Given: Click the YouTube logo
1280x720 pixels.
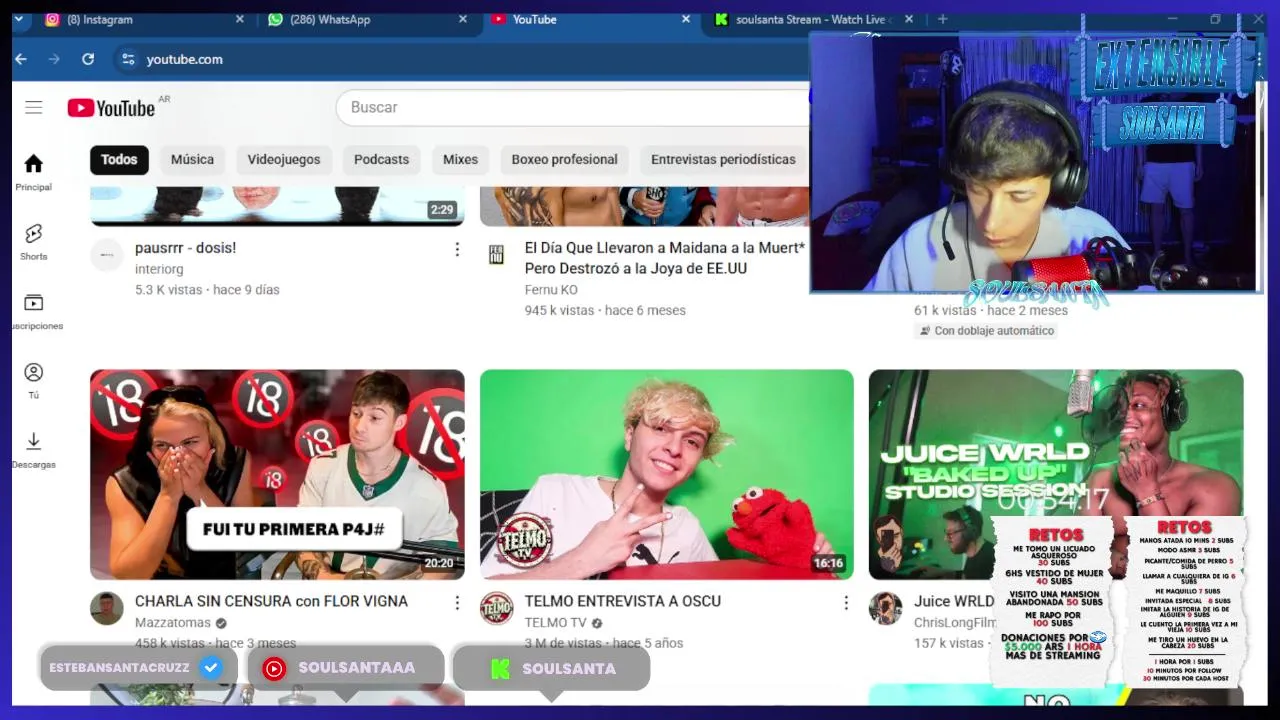Looking at the screenshot, I should point(111,108).
